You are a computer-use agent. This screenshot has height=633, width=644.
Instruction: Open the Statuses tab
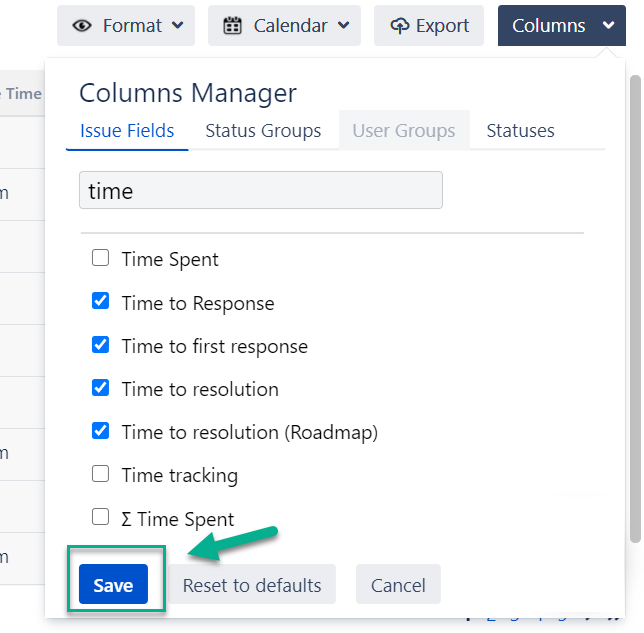[x=520, y=131]
